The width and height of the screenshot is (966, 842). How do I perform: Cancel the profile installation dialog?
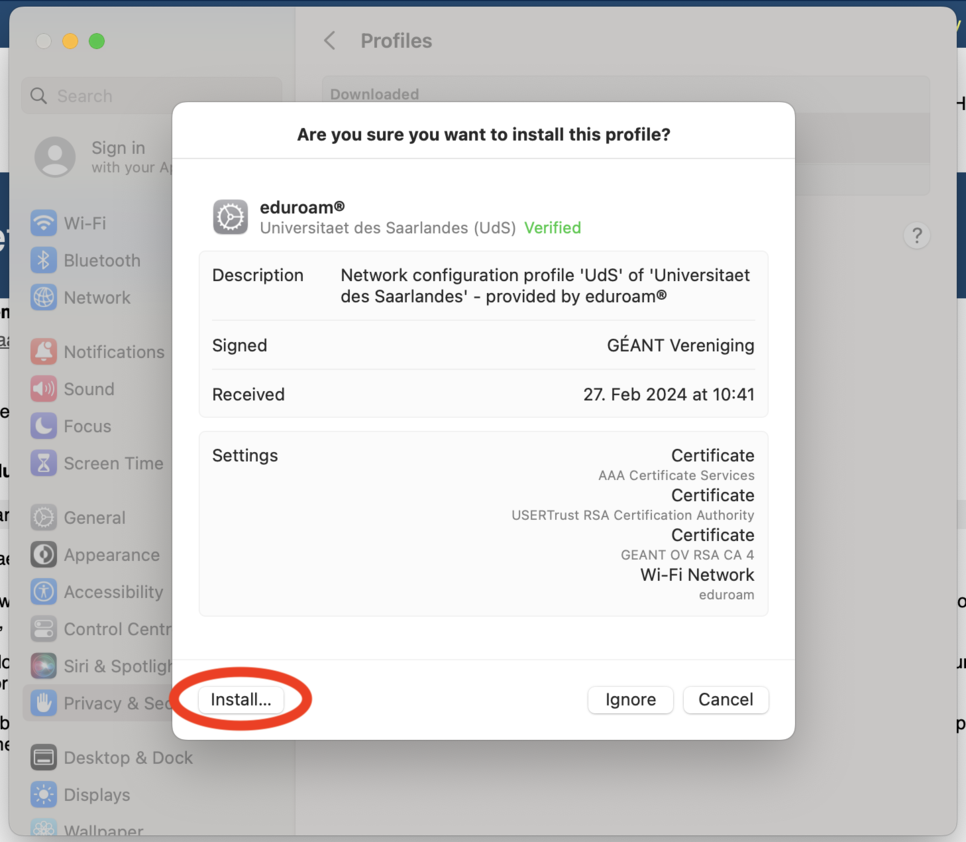726,700
